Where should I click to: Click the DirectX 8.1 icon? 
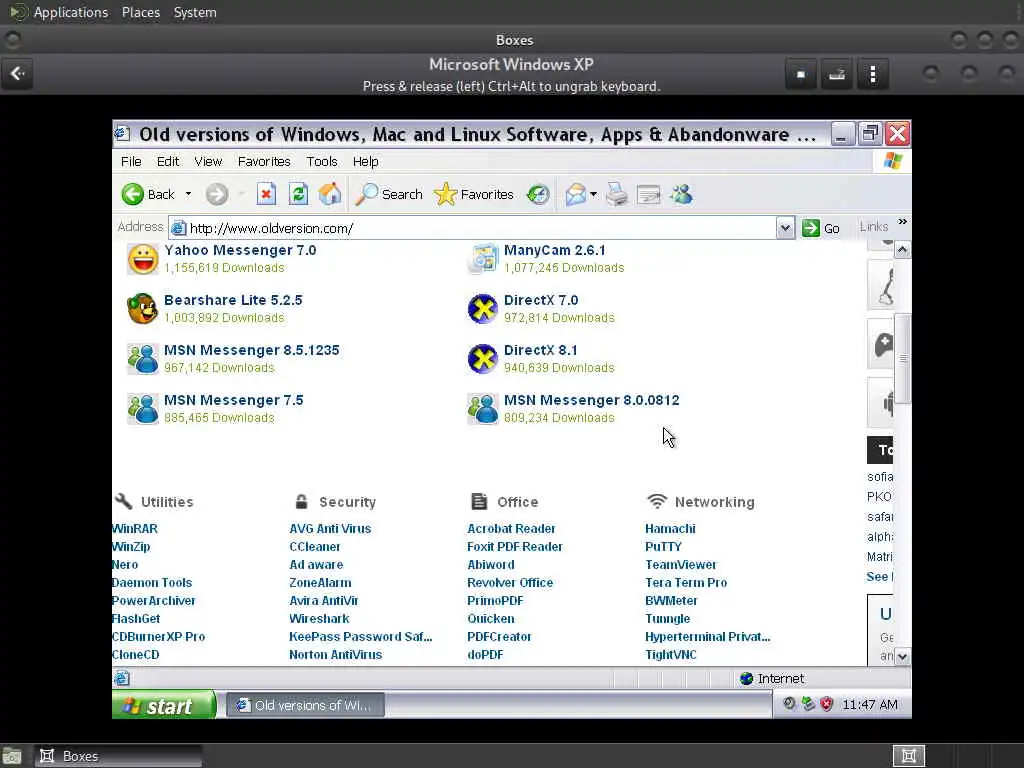[483, 359]
